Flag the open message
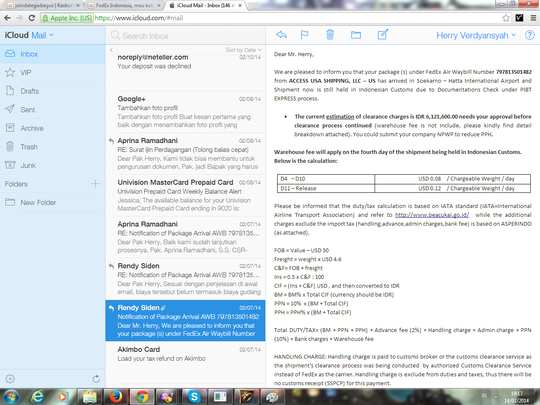This screenshot has height=405, width=540. [x=304, y=35]
